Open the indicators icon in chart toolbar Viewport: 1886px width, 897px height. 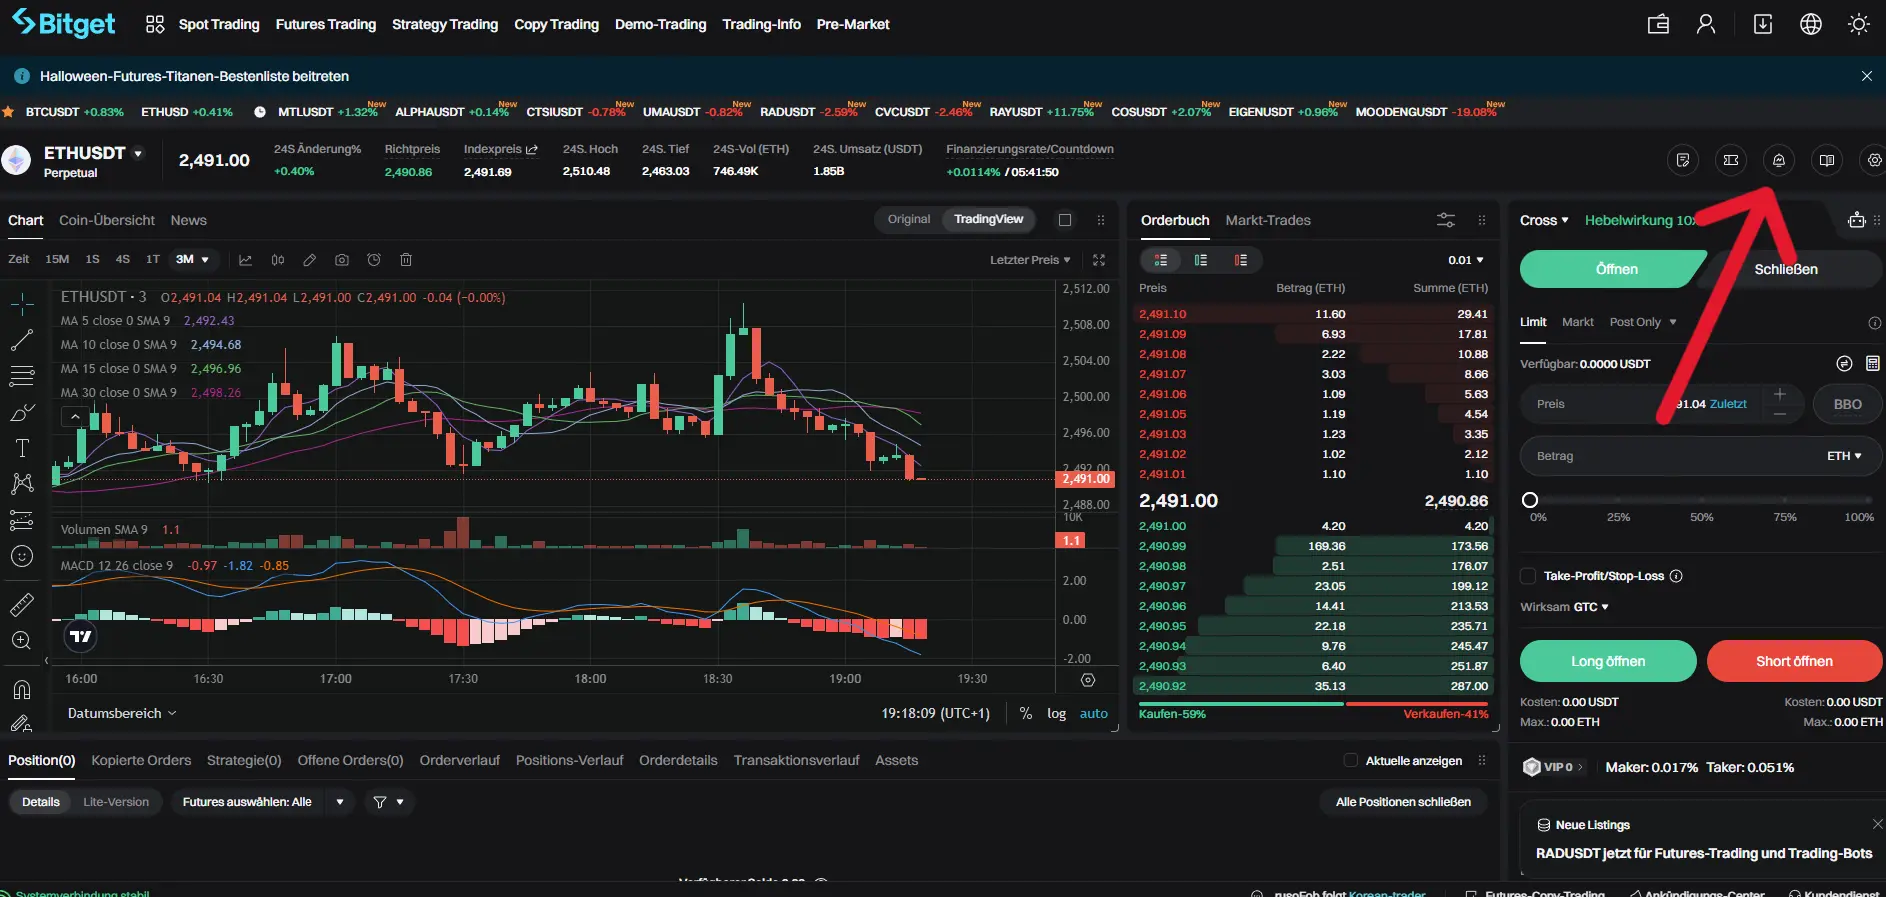coord(245,260)
